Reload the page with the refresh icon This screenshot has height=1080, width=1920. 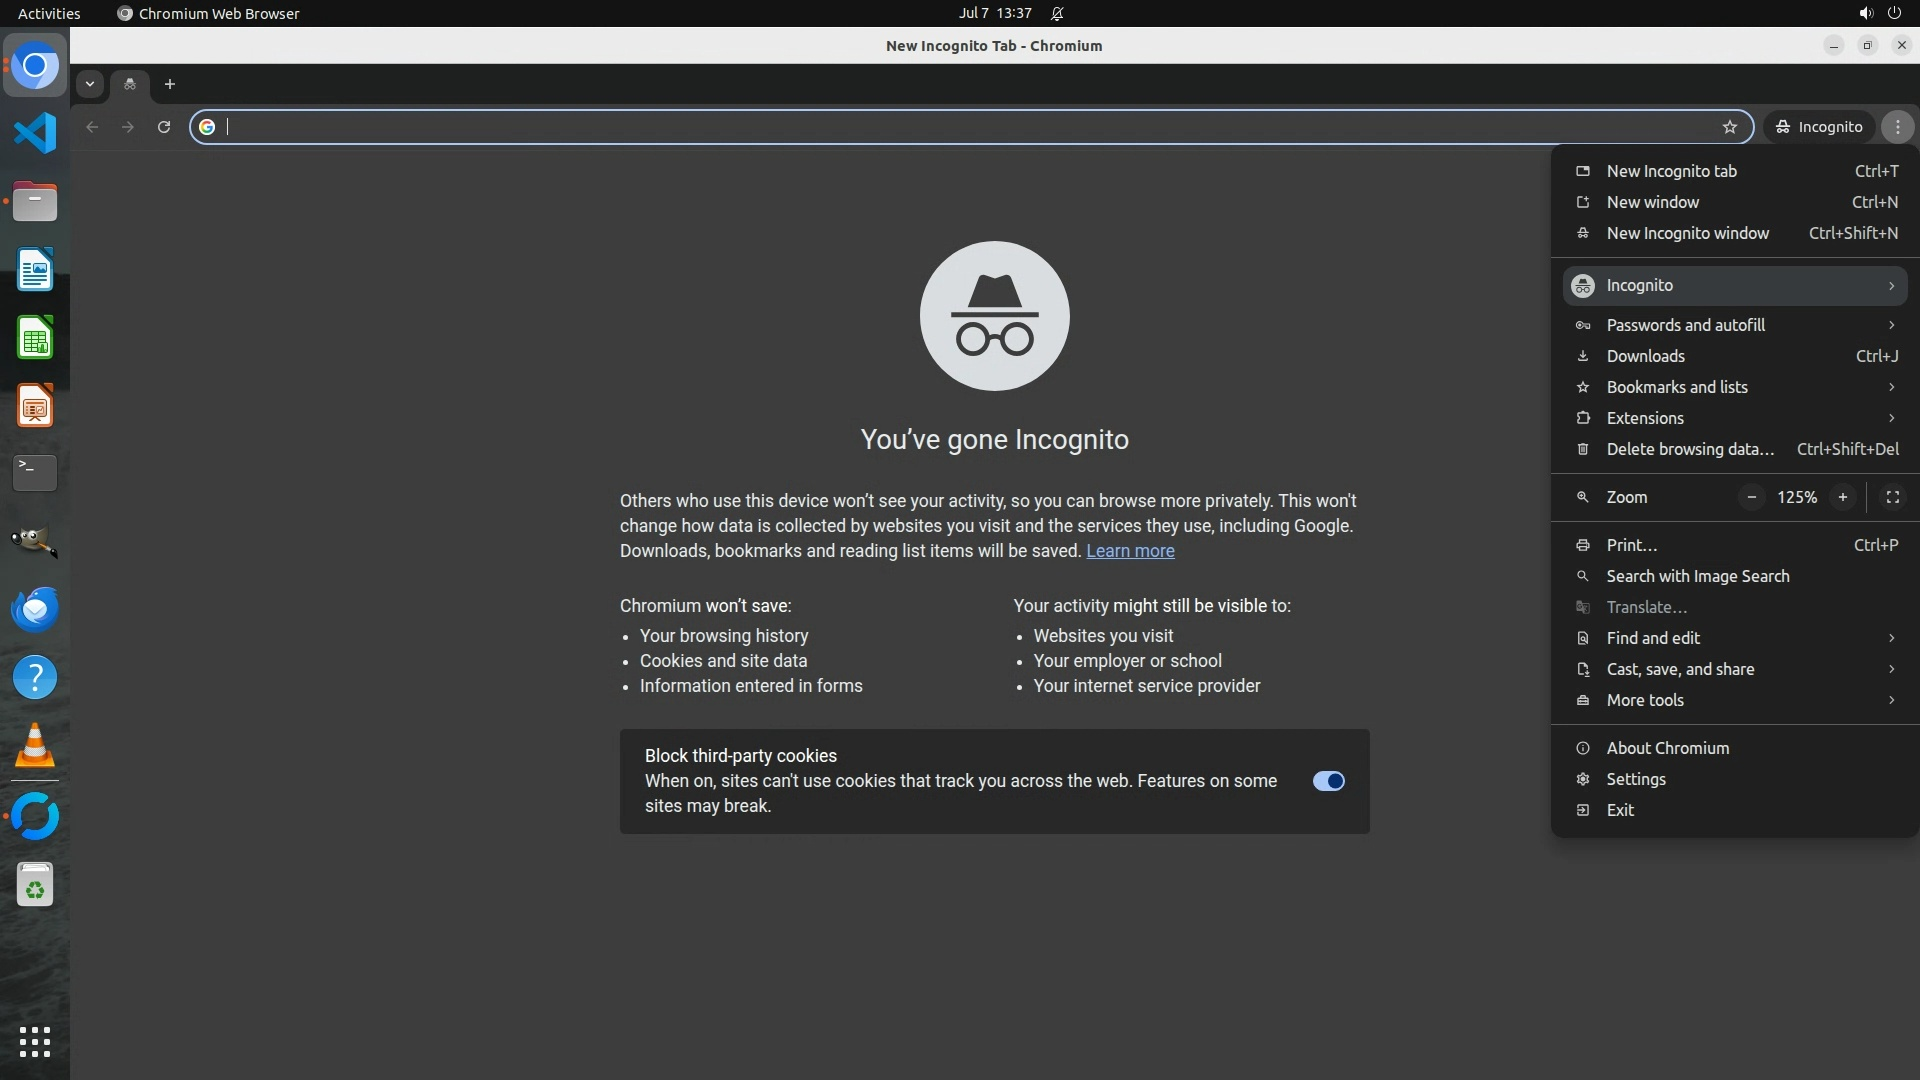coord(164,127)
